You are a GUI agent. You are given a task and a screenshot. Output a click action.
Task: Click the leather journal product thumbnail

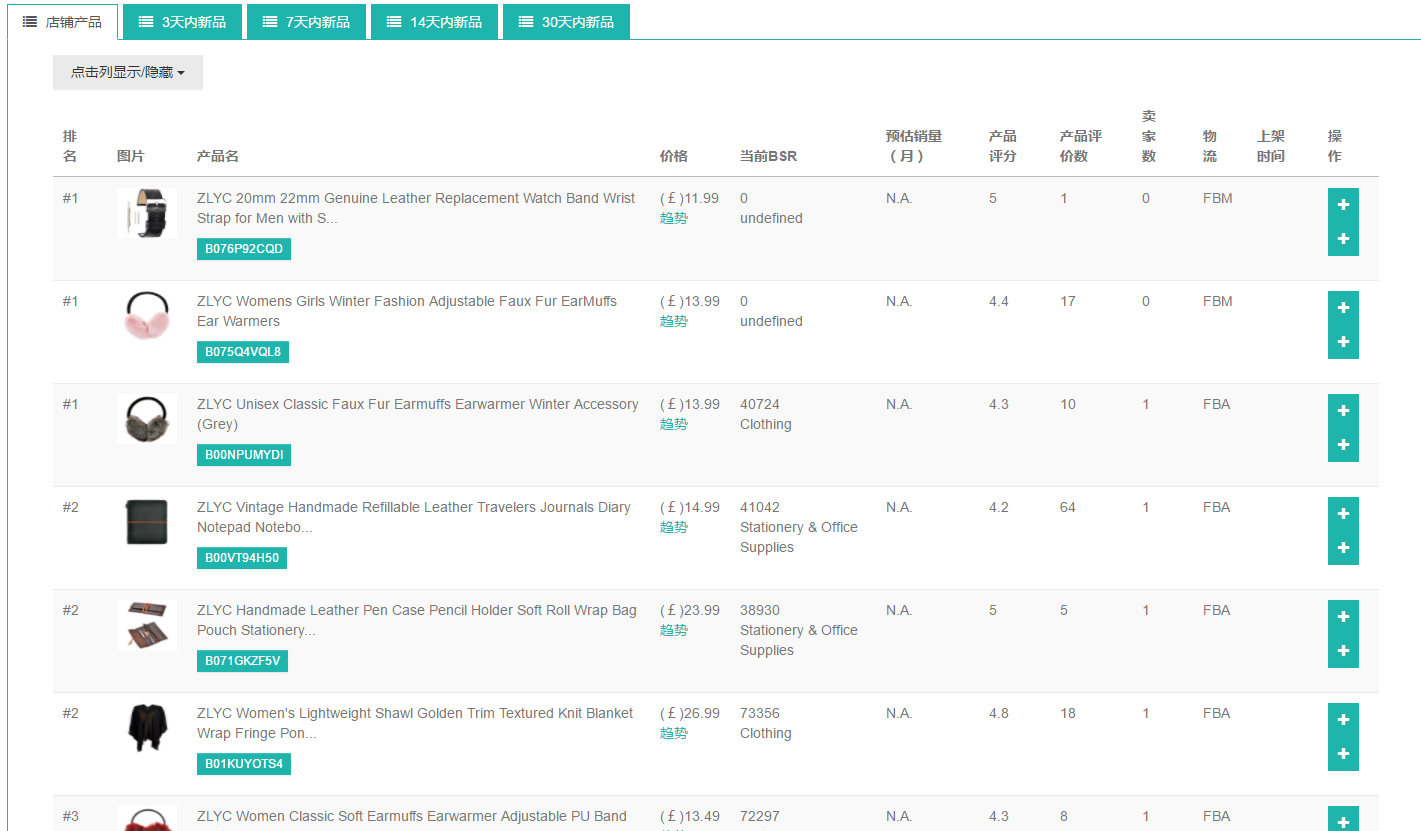147,522
